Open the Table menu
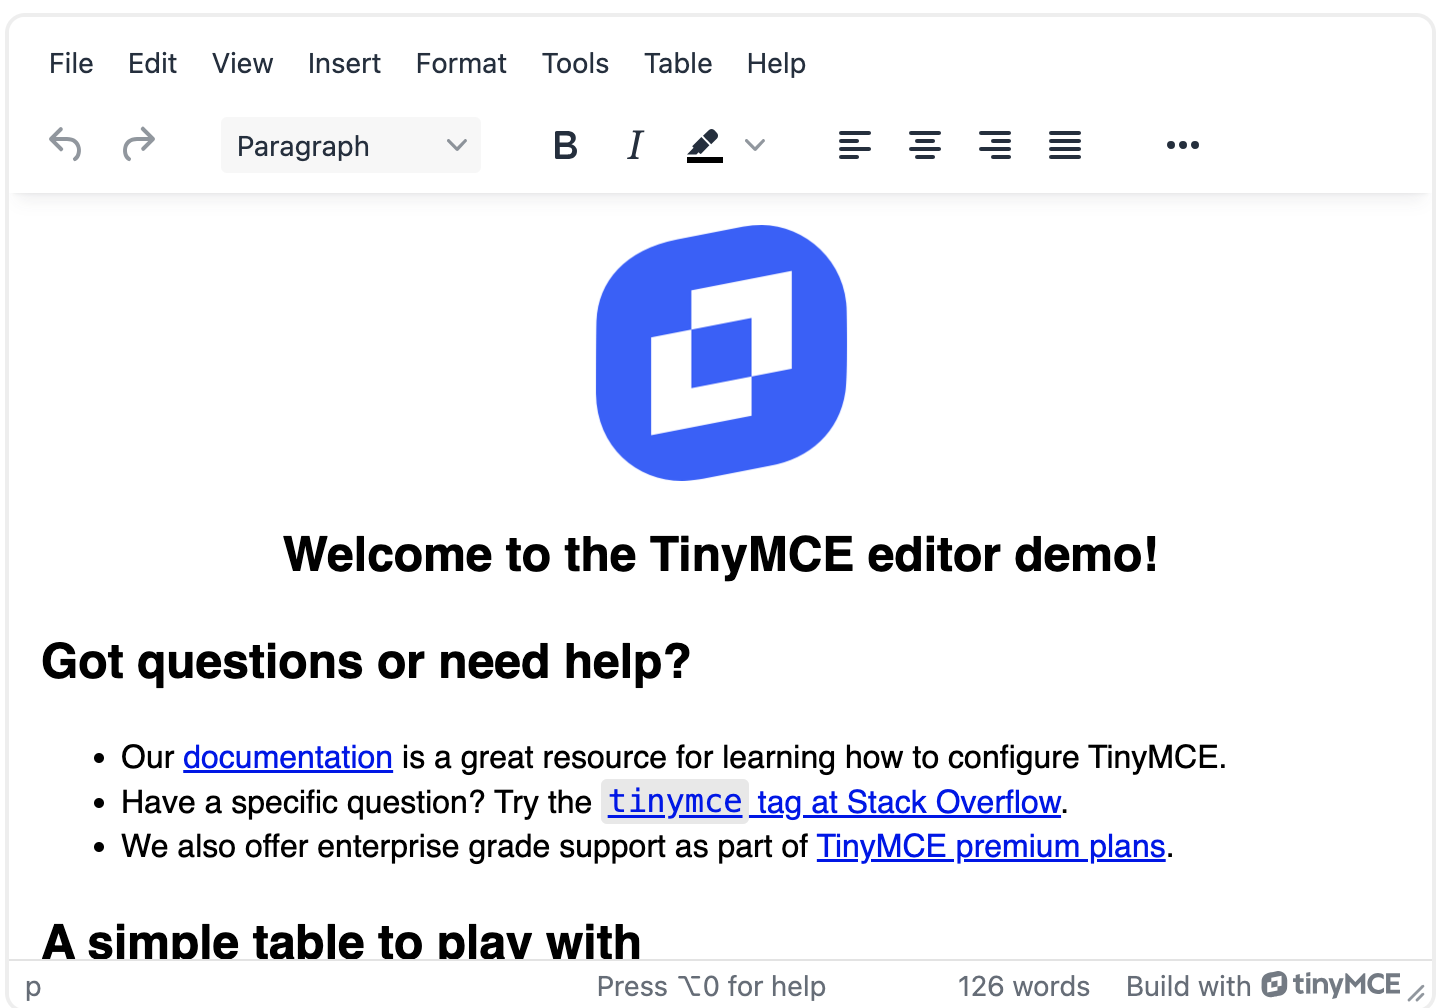 678,63
